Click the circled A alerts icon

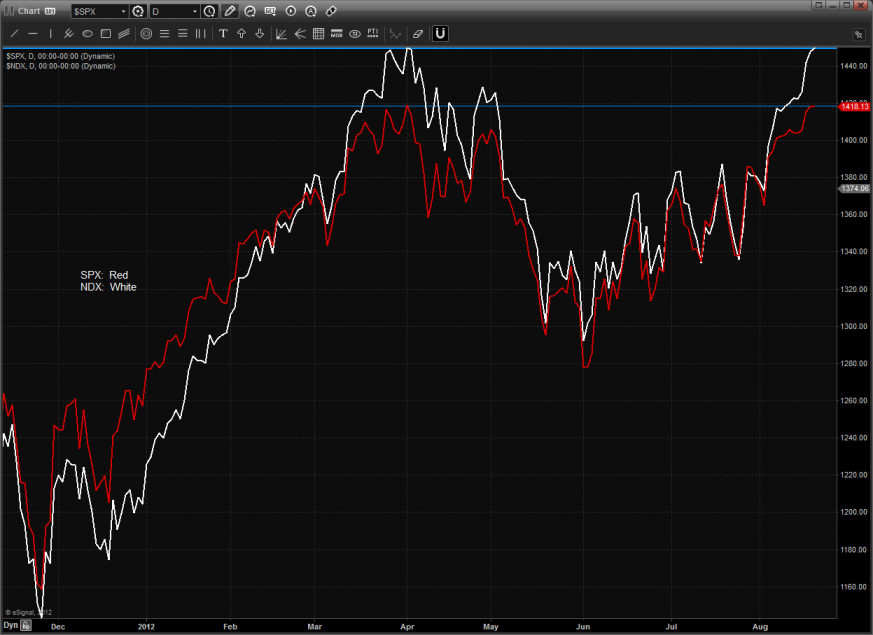pyautogui.click(x=311, y=11)
